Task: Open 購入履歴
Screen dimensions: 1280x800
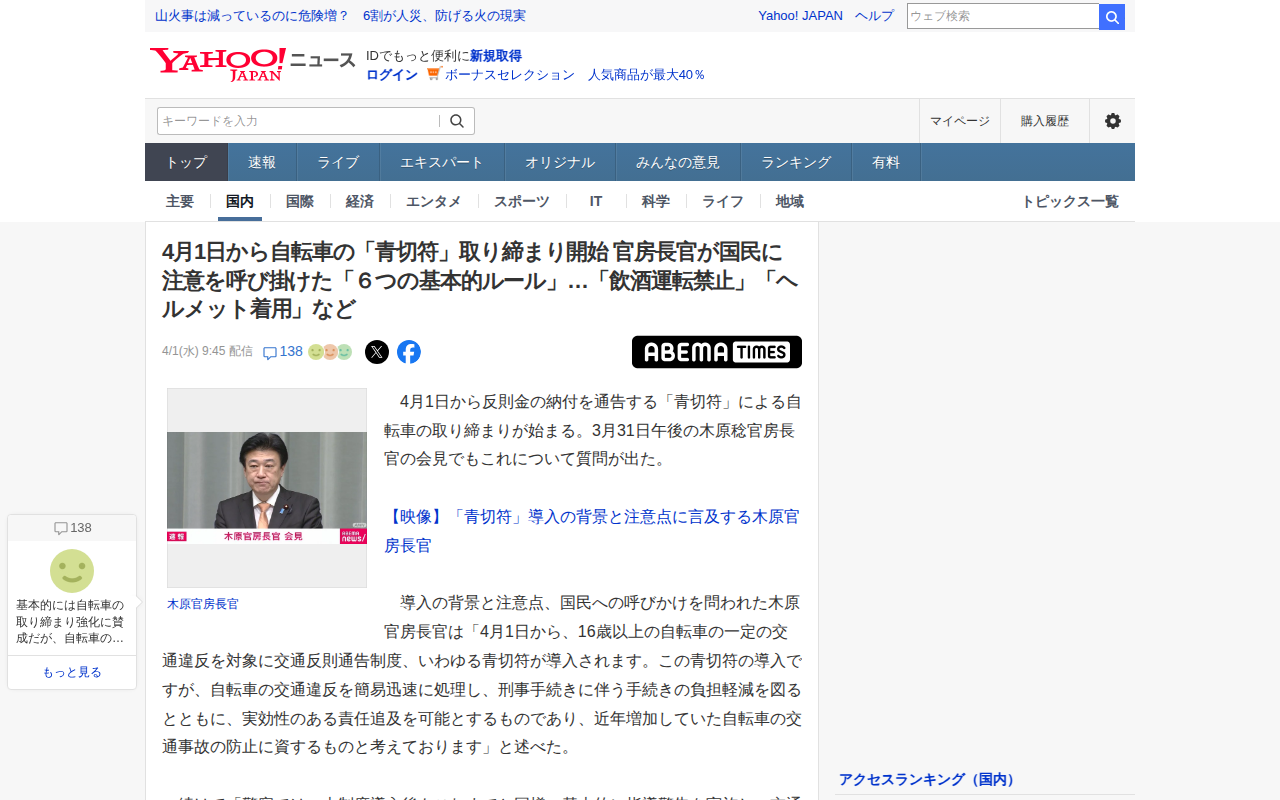Action: coord(1045,121)
